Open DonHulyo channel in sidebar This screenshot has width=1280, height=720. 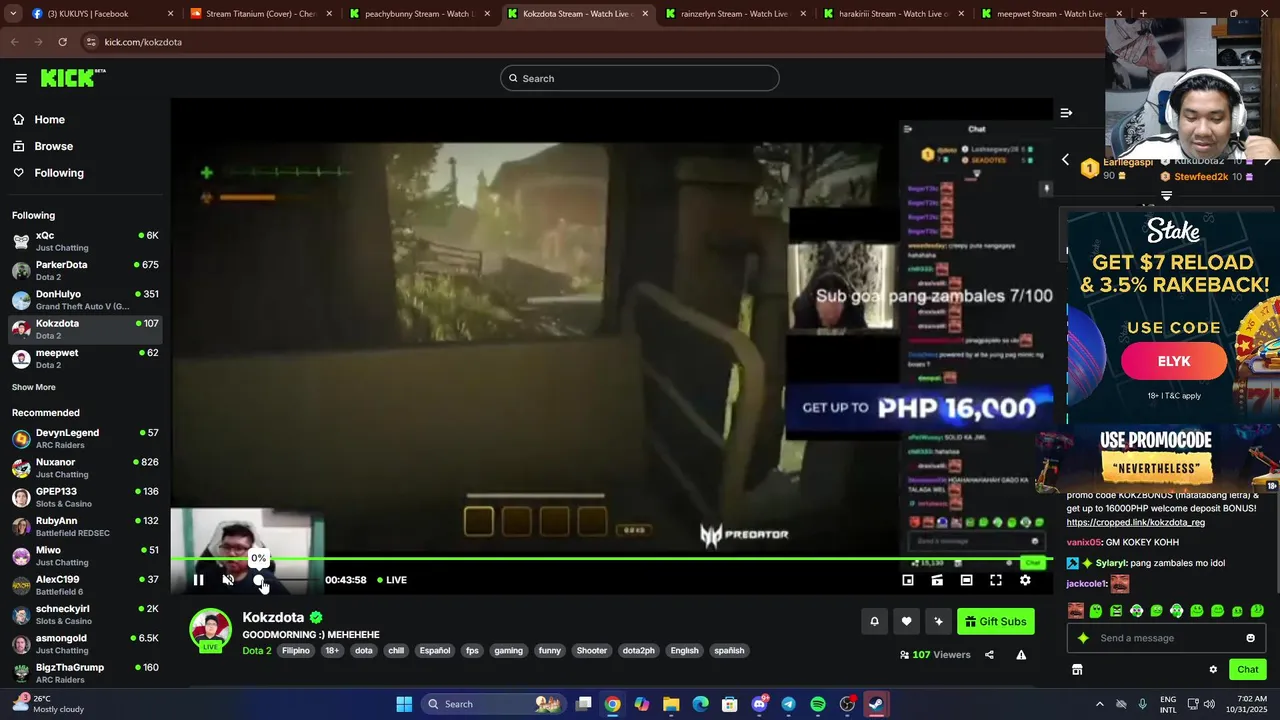85,300
